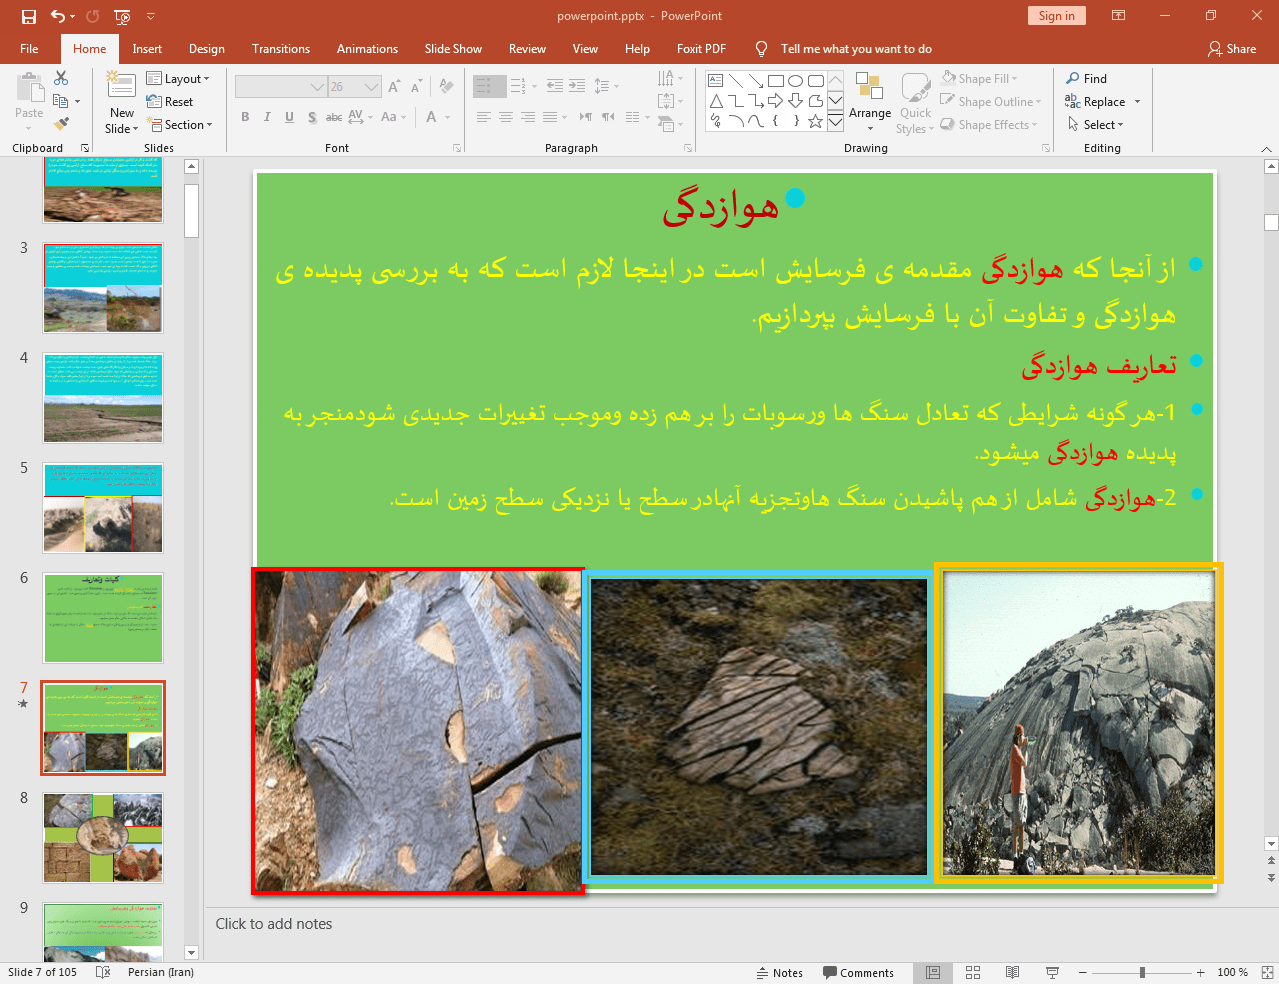Open the Transitions ribbon tab
The width and height of the screenshot is (1279, 984).
click(x=280, y=49)
